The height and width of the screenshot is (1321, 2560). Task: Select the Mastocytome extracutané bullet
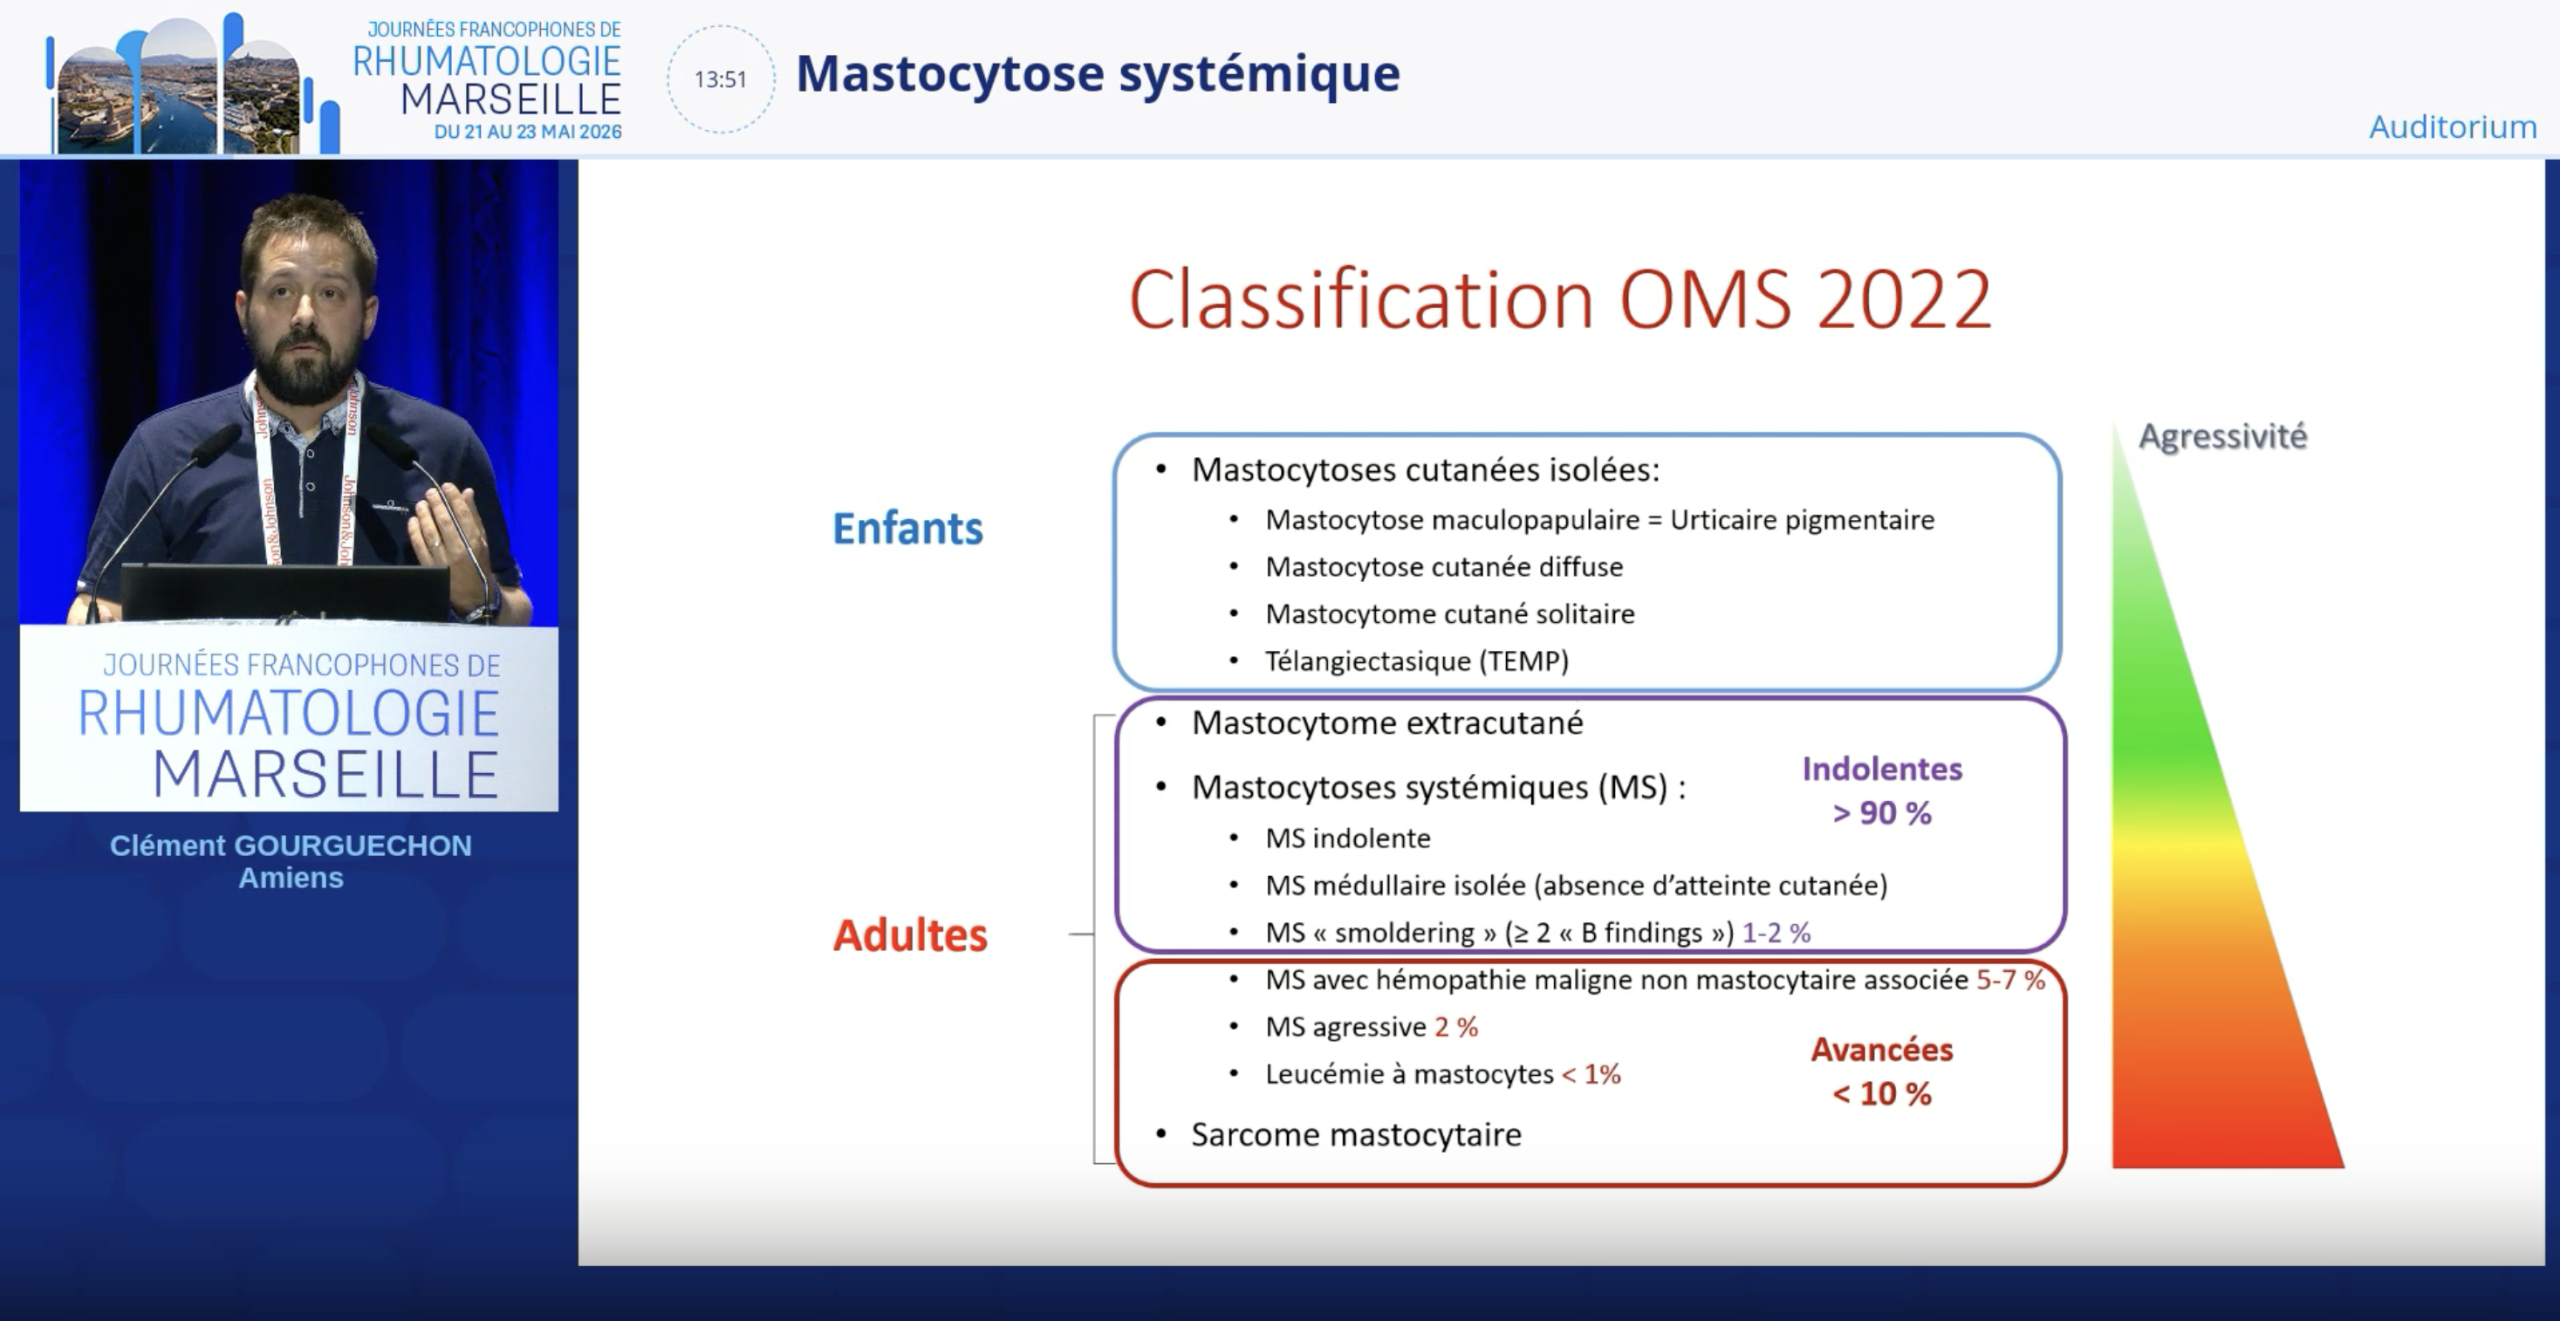pyautogui.click(x=1387, y=723)
